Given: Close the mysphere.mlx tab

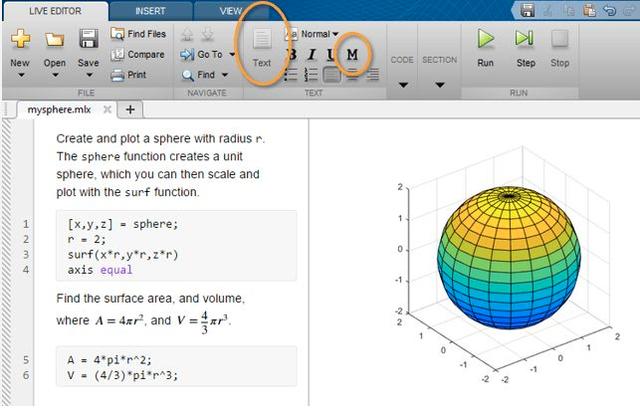Looking at the screenshot, I should pos(107,109).
